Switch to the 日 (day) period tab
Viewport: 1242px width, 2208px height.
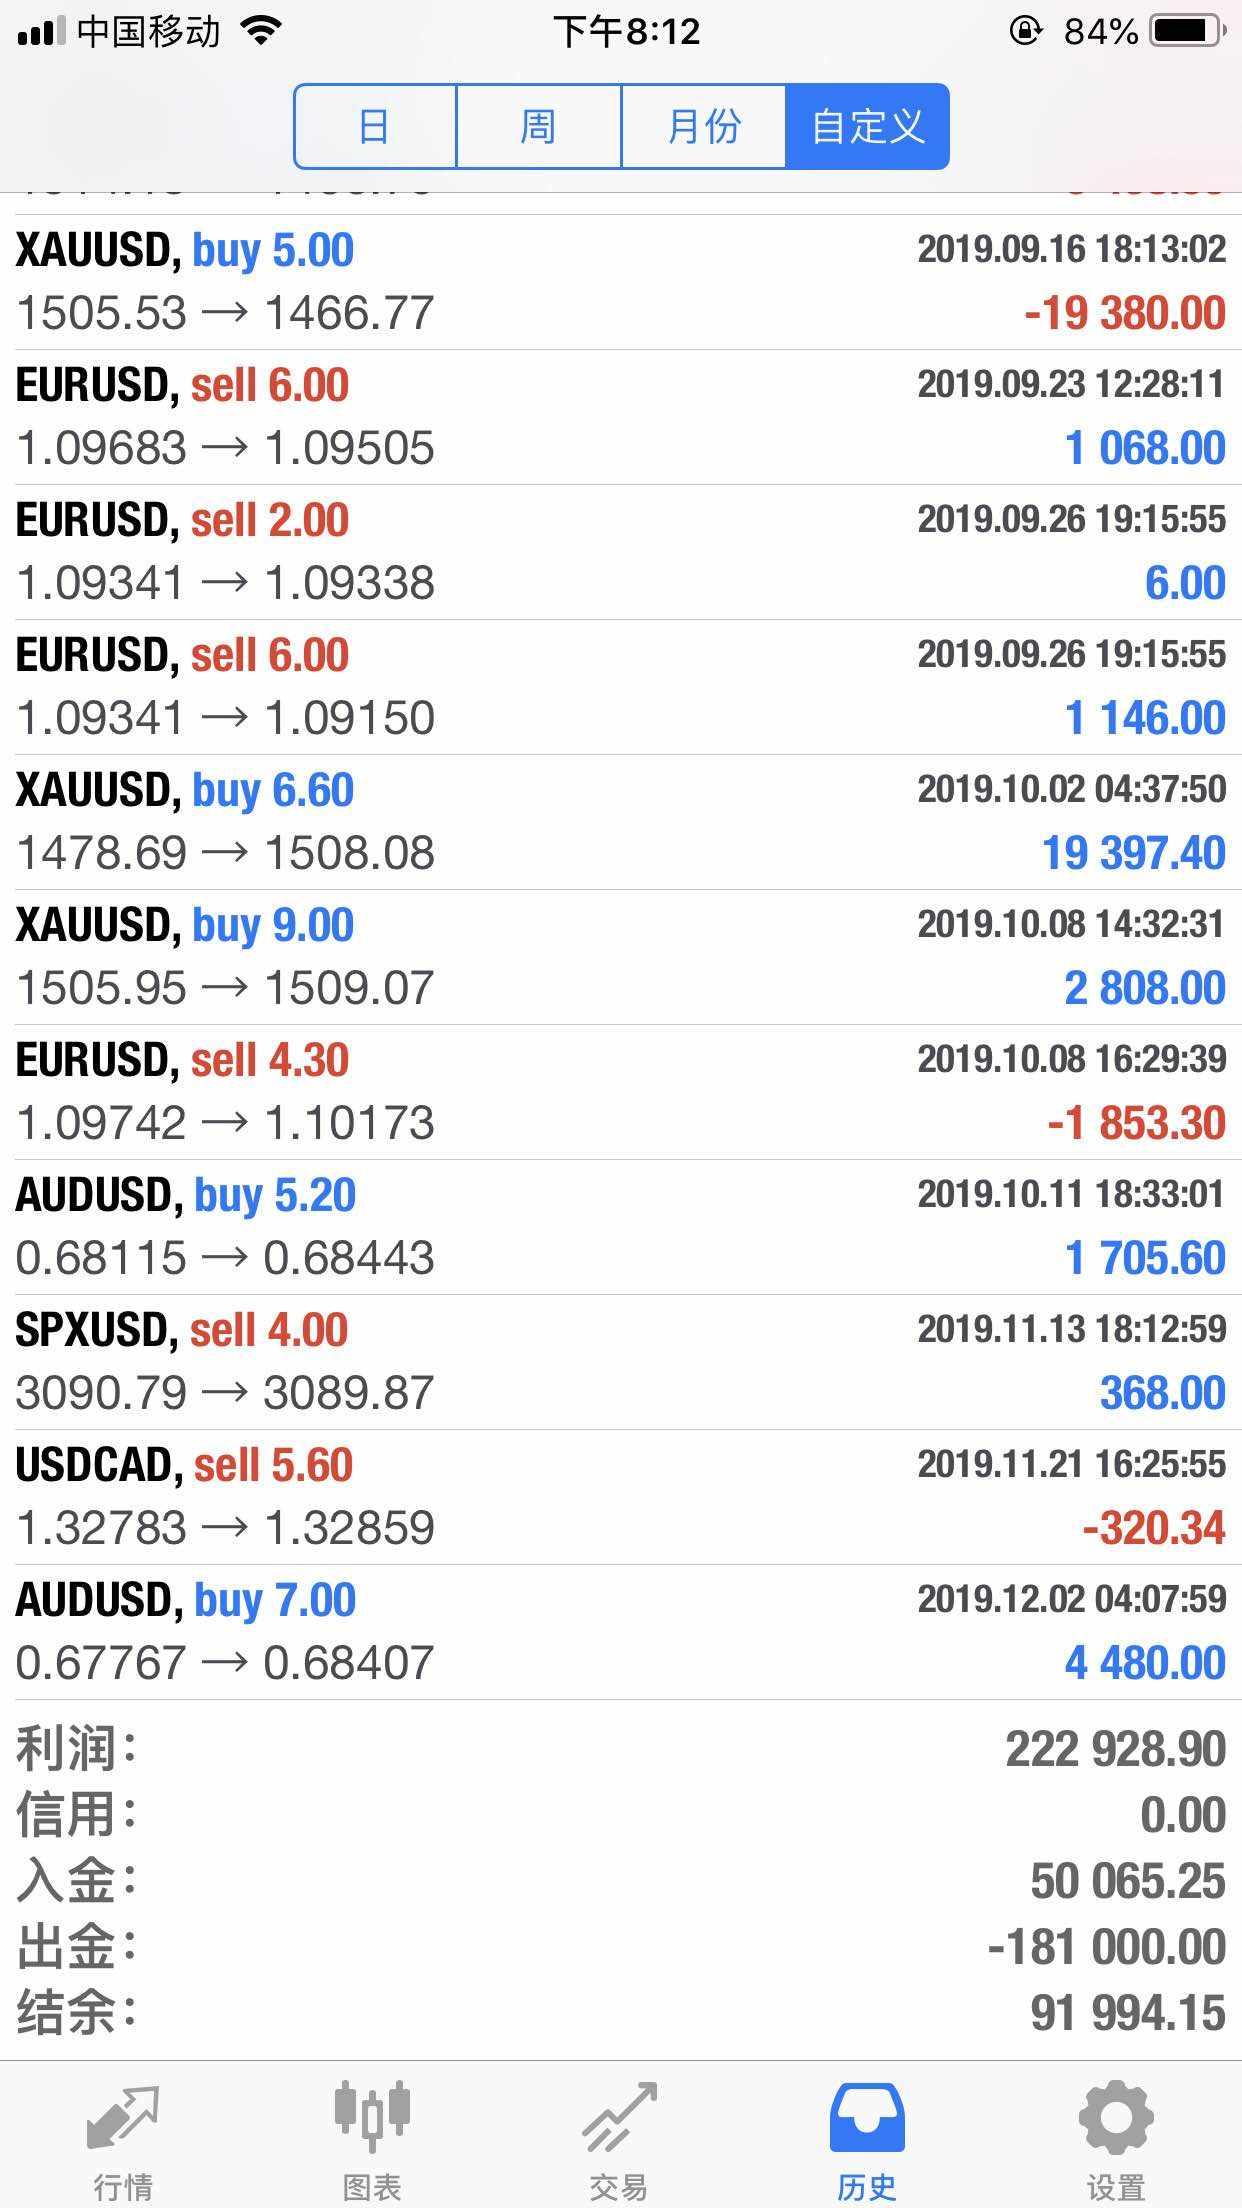(375, 127)
